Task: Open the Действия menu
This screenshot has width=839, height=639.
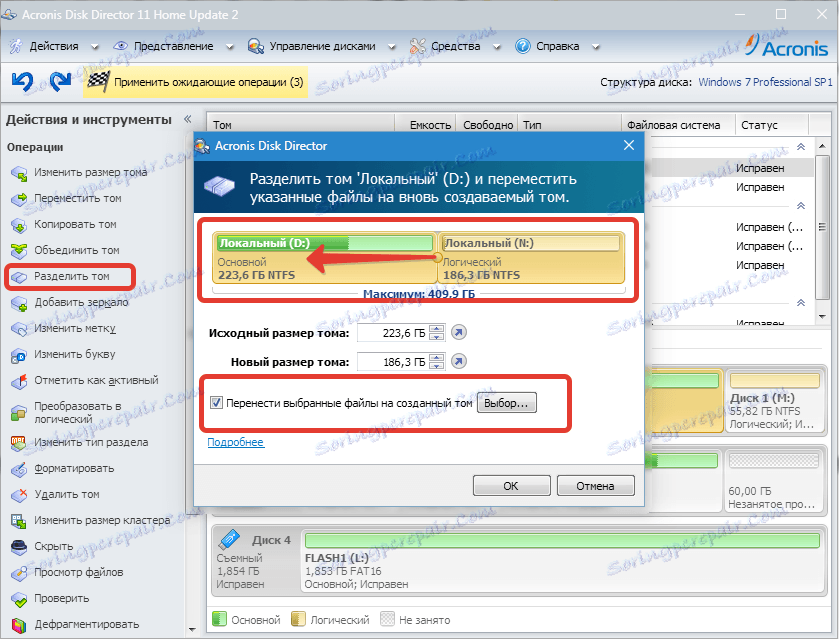Action: (x=54, y=47)
